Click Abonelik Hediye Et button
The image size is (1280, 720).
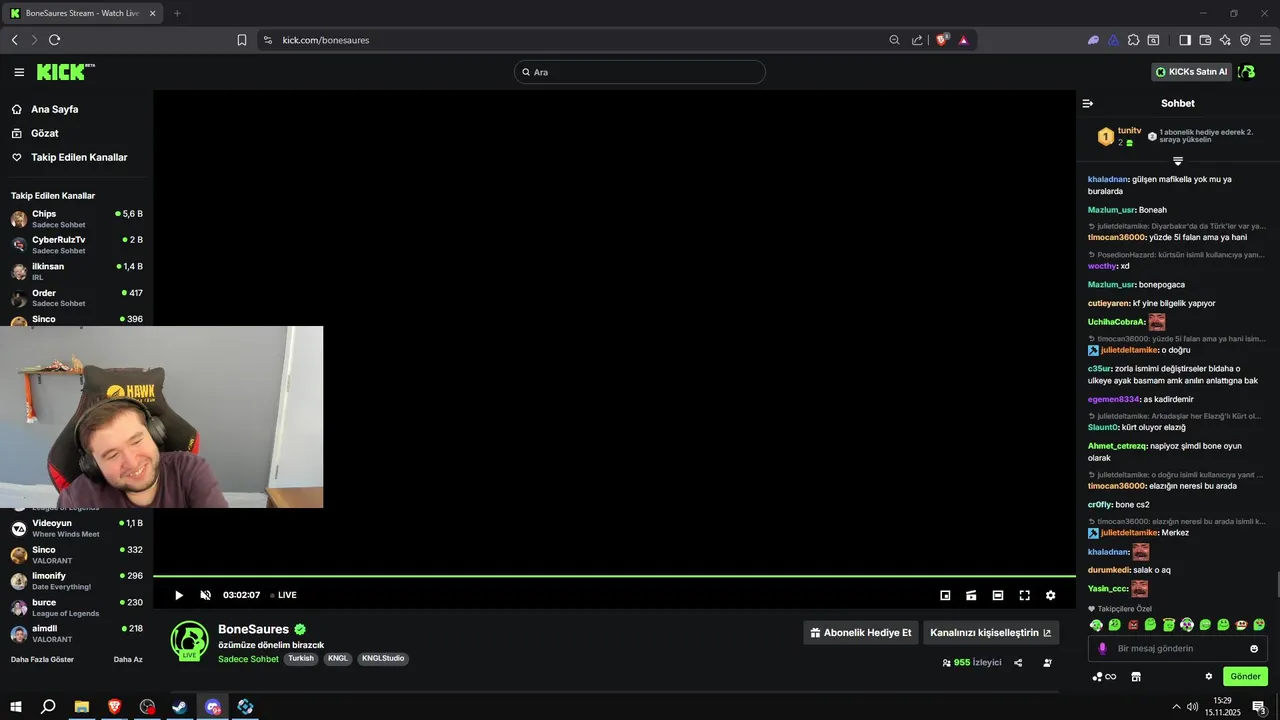[x=861, y=633]
